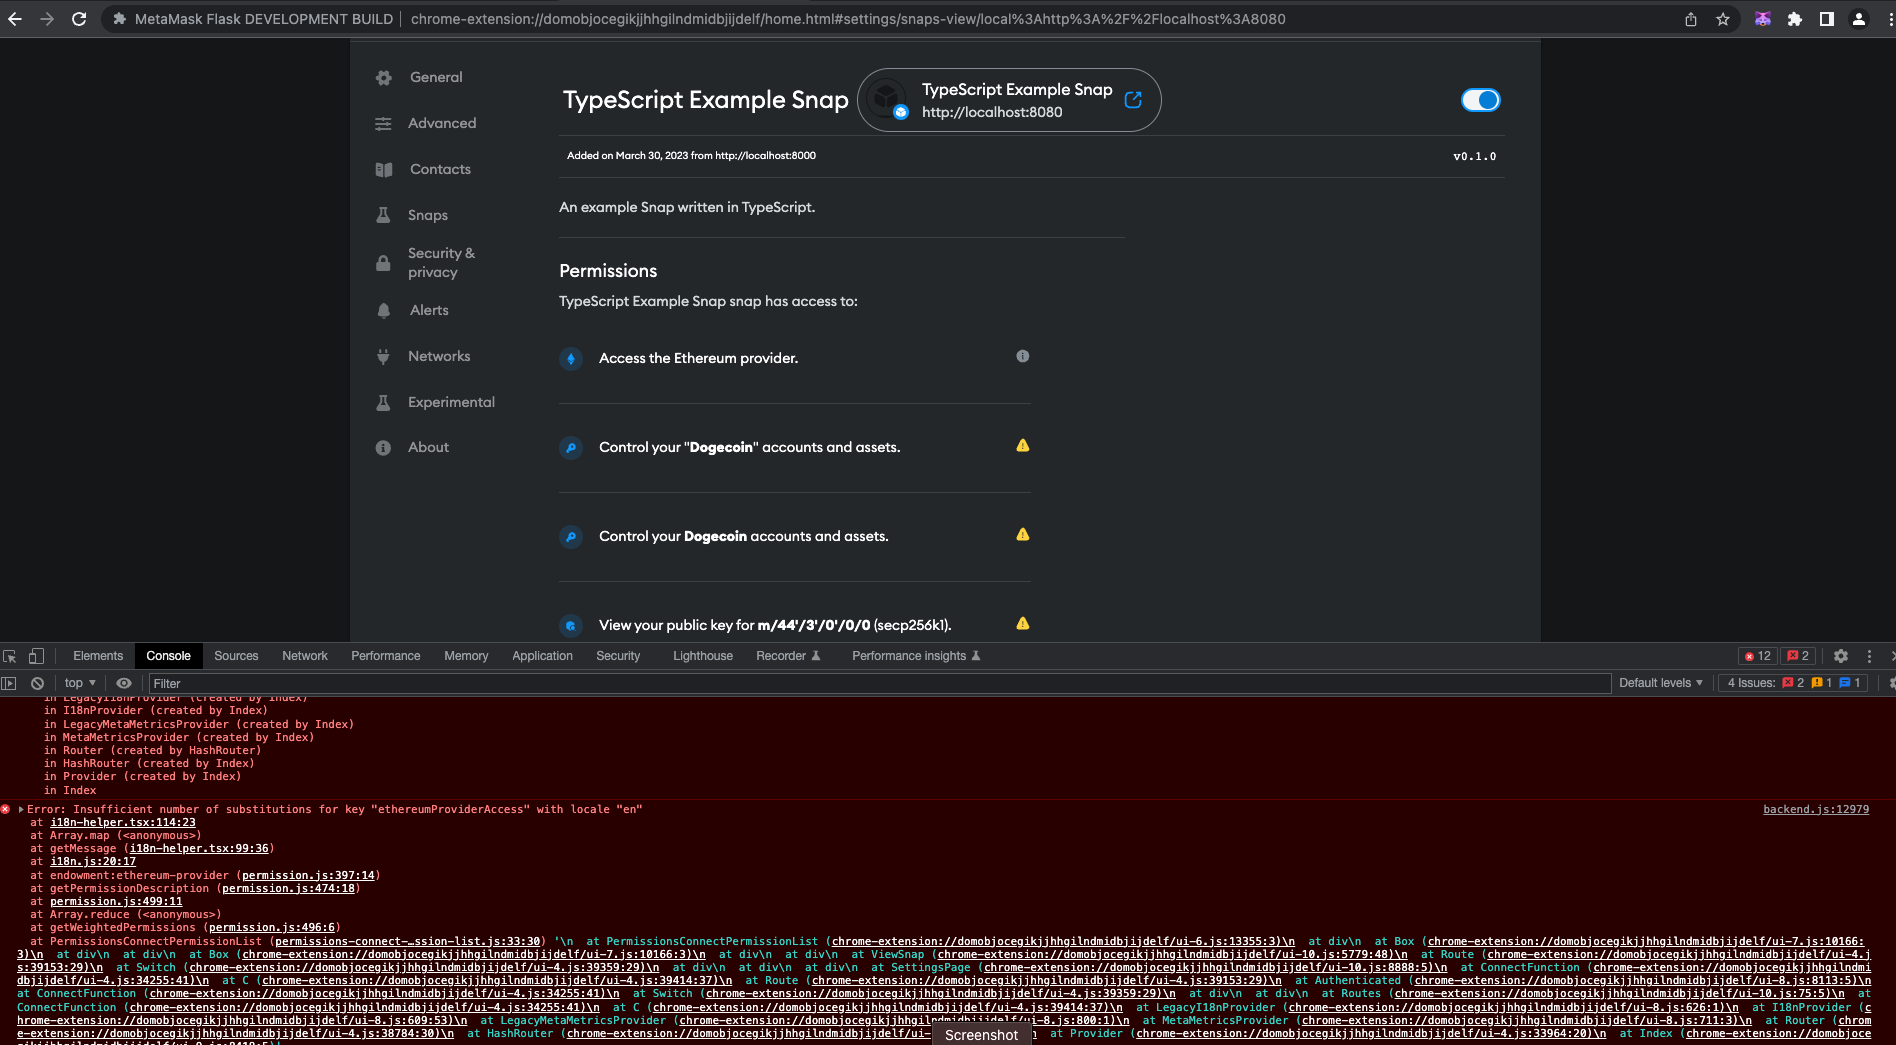Click the warning icon for quoted "Dogecoin" permission
The height and width of the screenshot is (1045, 1896).
1022,446
